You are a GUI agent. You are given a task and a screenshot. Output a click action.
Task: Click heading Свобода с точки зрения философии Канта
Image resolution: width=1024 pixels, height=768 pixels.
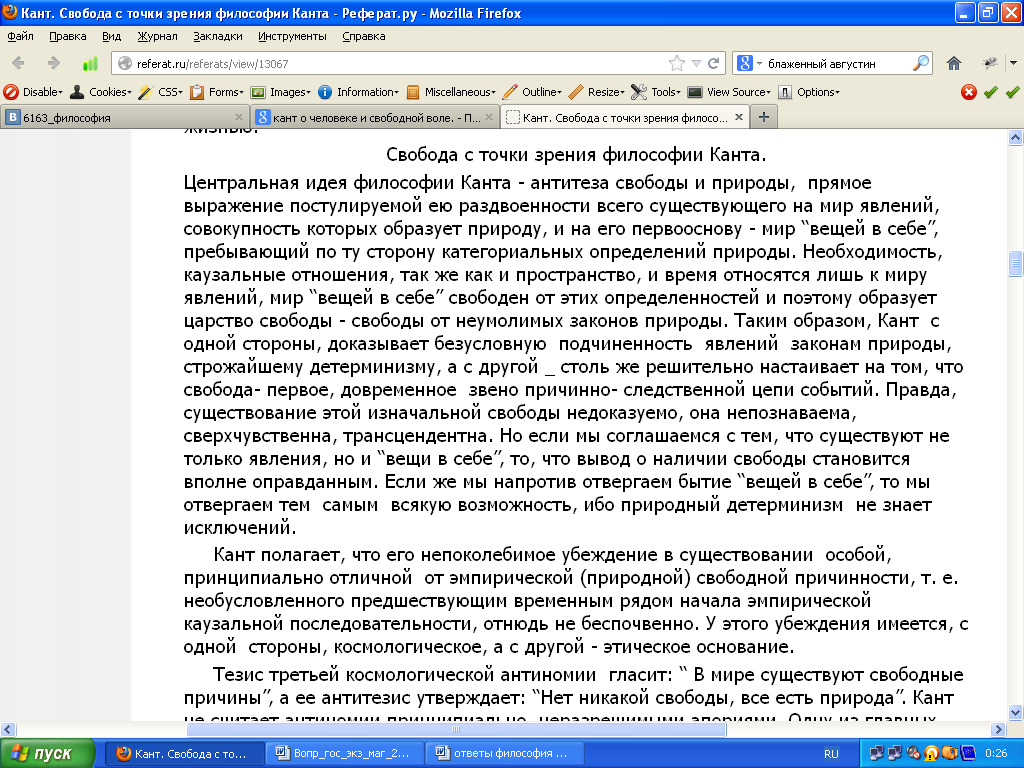[576, 155]
